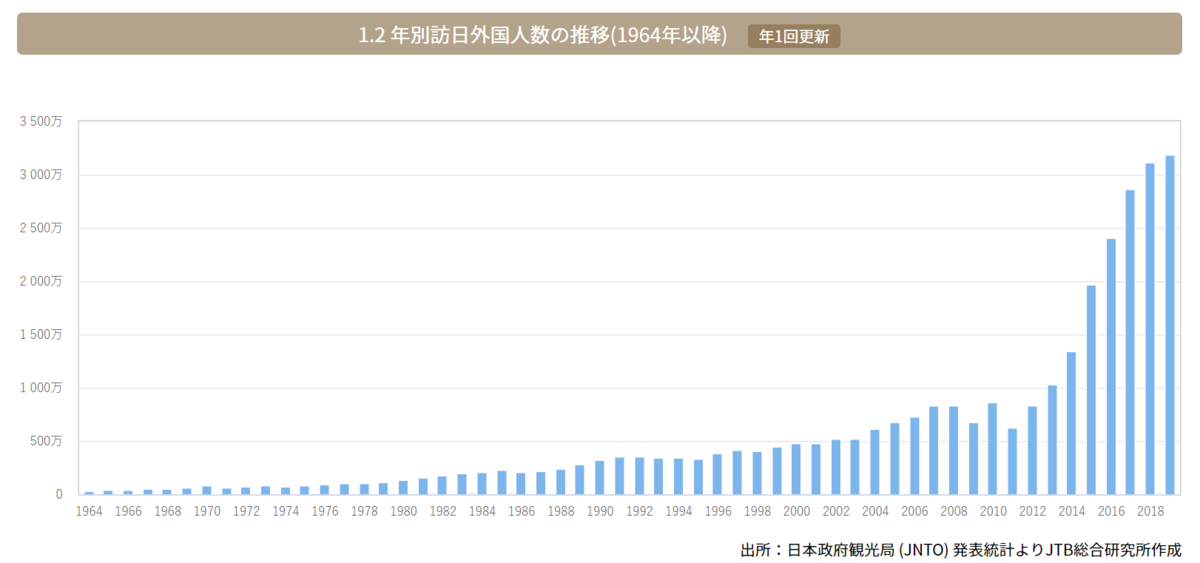
Task: Click the 1984 x-axis label
Action: click(482, 511)
